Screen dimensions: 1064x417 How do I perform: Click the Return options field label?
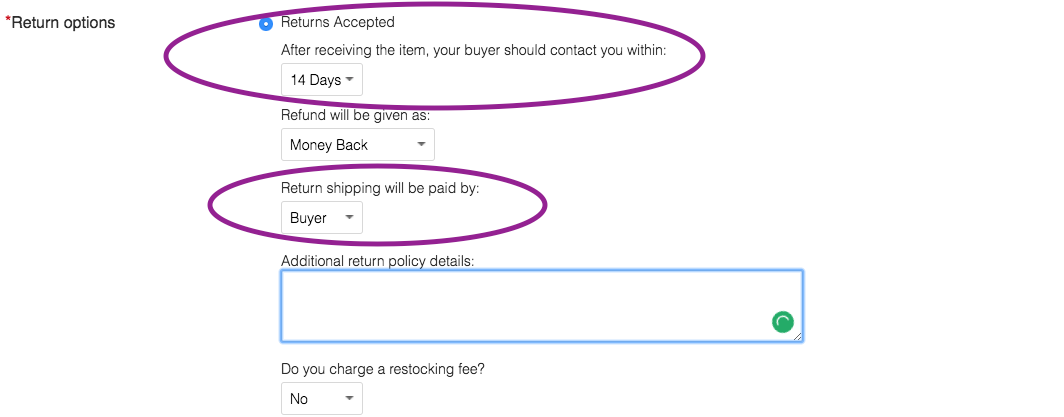point(63,23)
